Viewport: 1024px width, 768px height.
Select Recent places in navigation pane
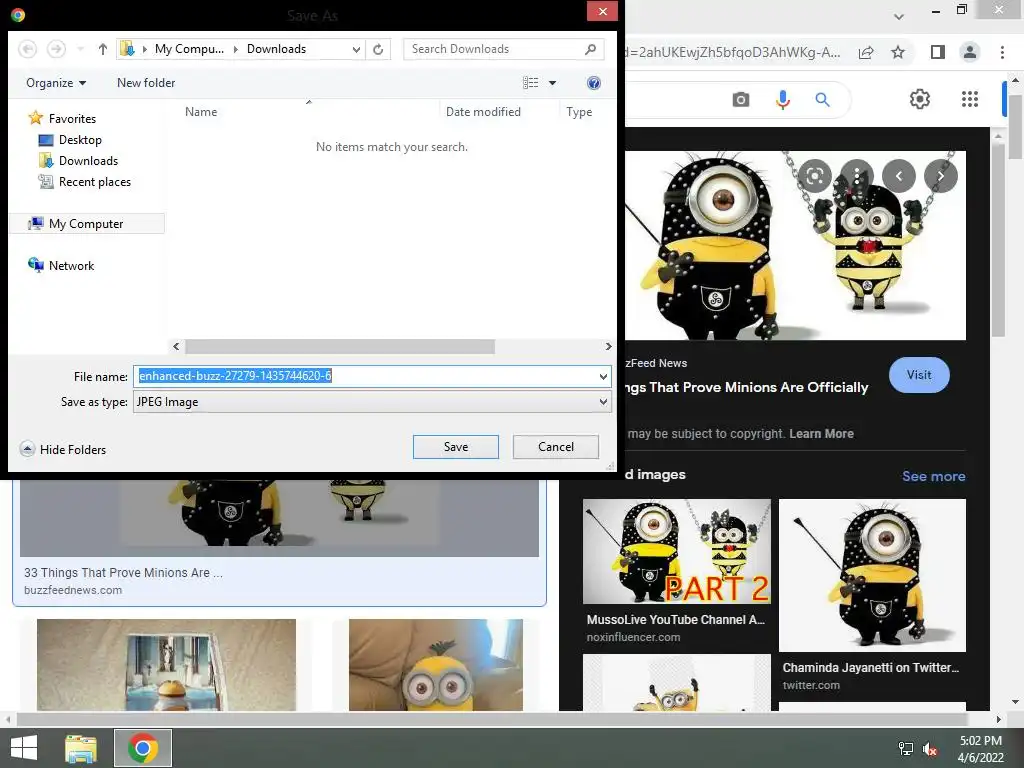coord(85,182)
